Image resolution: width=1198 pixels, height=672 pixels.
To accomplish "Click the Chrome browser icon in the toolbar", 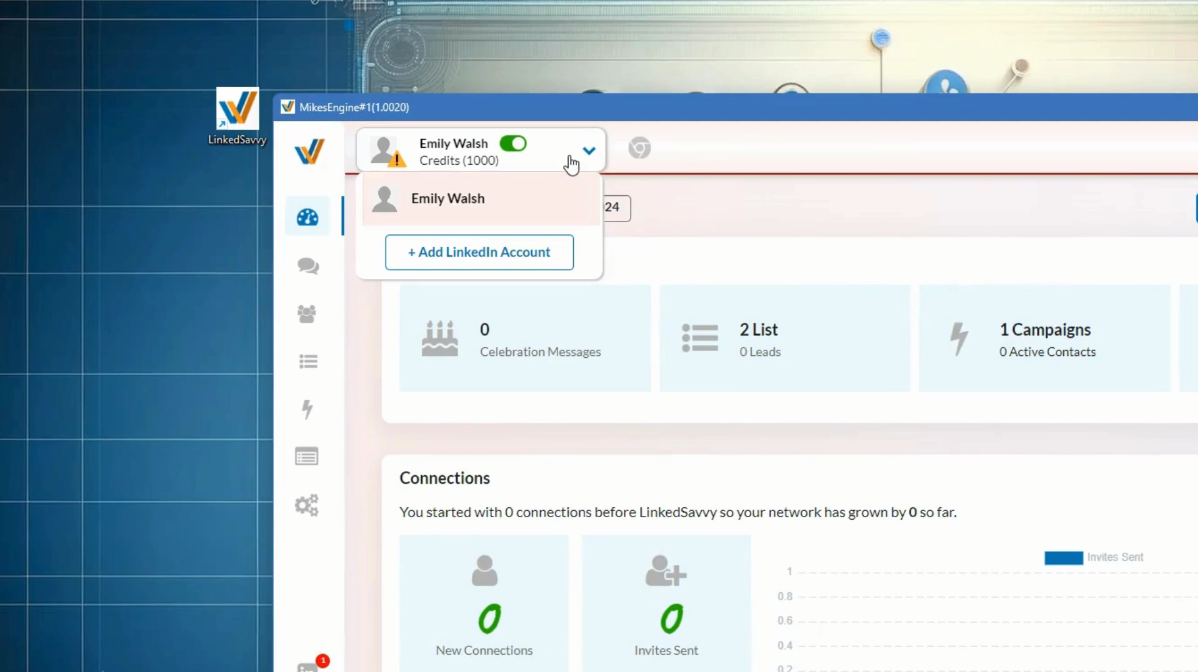I will [639, 147].
